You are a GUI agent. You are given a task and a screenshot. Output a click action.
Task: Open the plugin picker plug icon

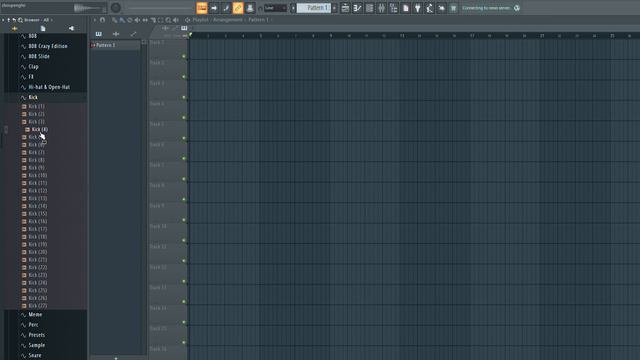tap(418, 8)
